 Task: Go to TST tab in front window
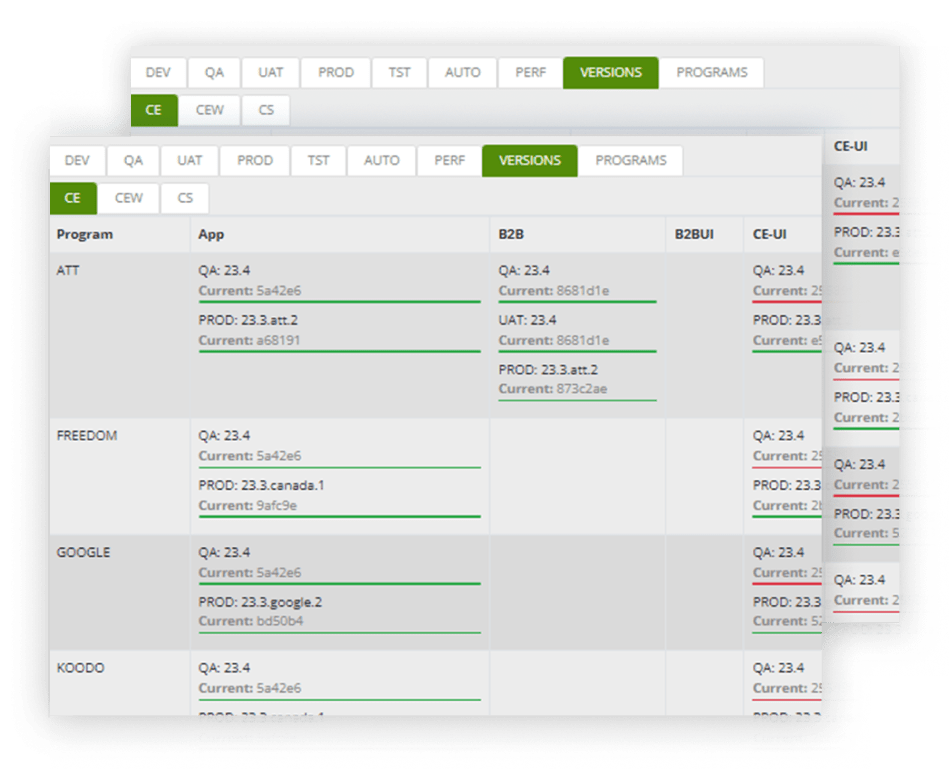tap(318, 161)
